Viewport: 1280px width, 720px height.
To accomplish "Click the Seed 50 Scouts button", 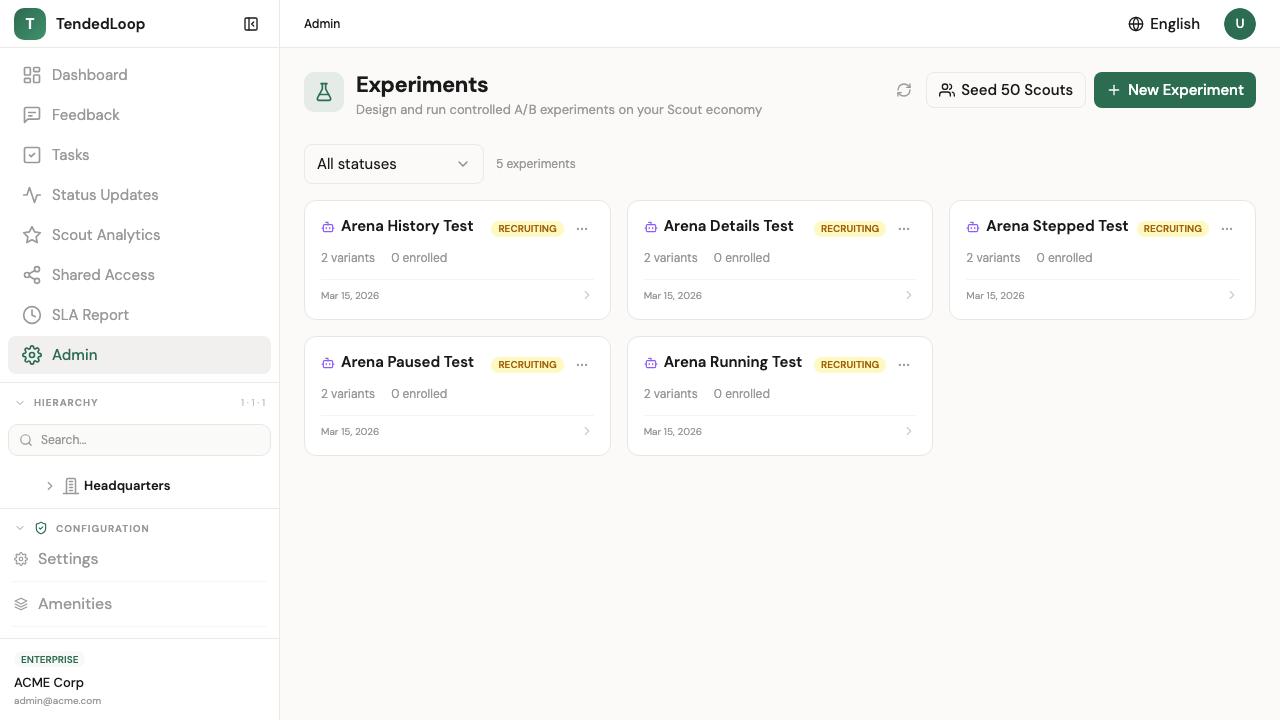I will [x=1005, y=90].
